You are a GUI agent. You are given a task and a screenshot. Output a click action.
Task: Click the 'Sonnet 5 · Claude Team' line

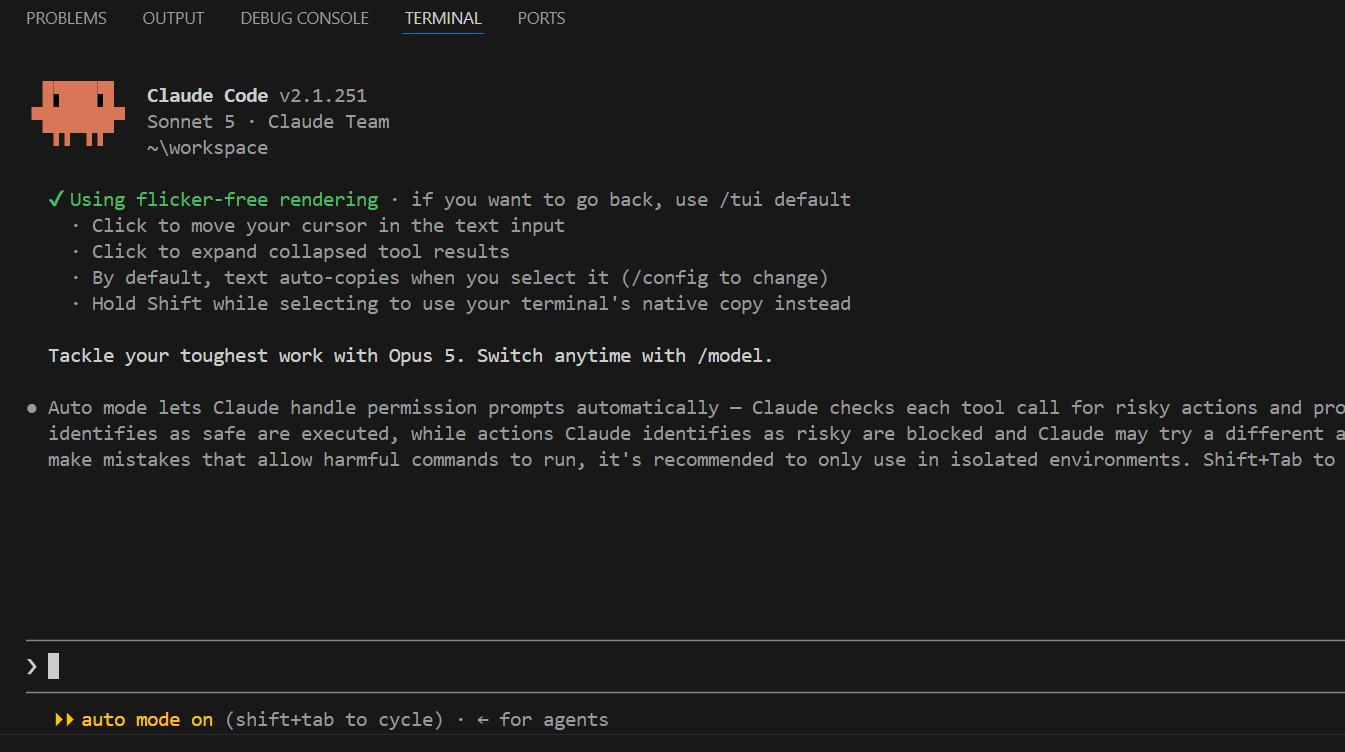(x=268, y=122)
